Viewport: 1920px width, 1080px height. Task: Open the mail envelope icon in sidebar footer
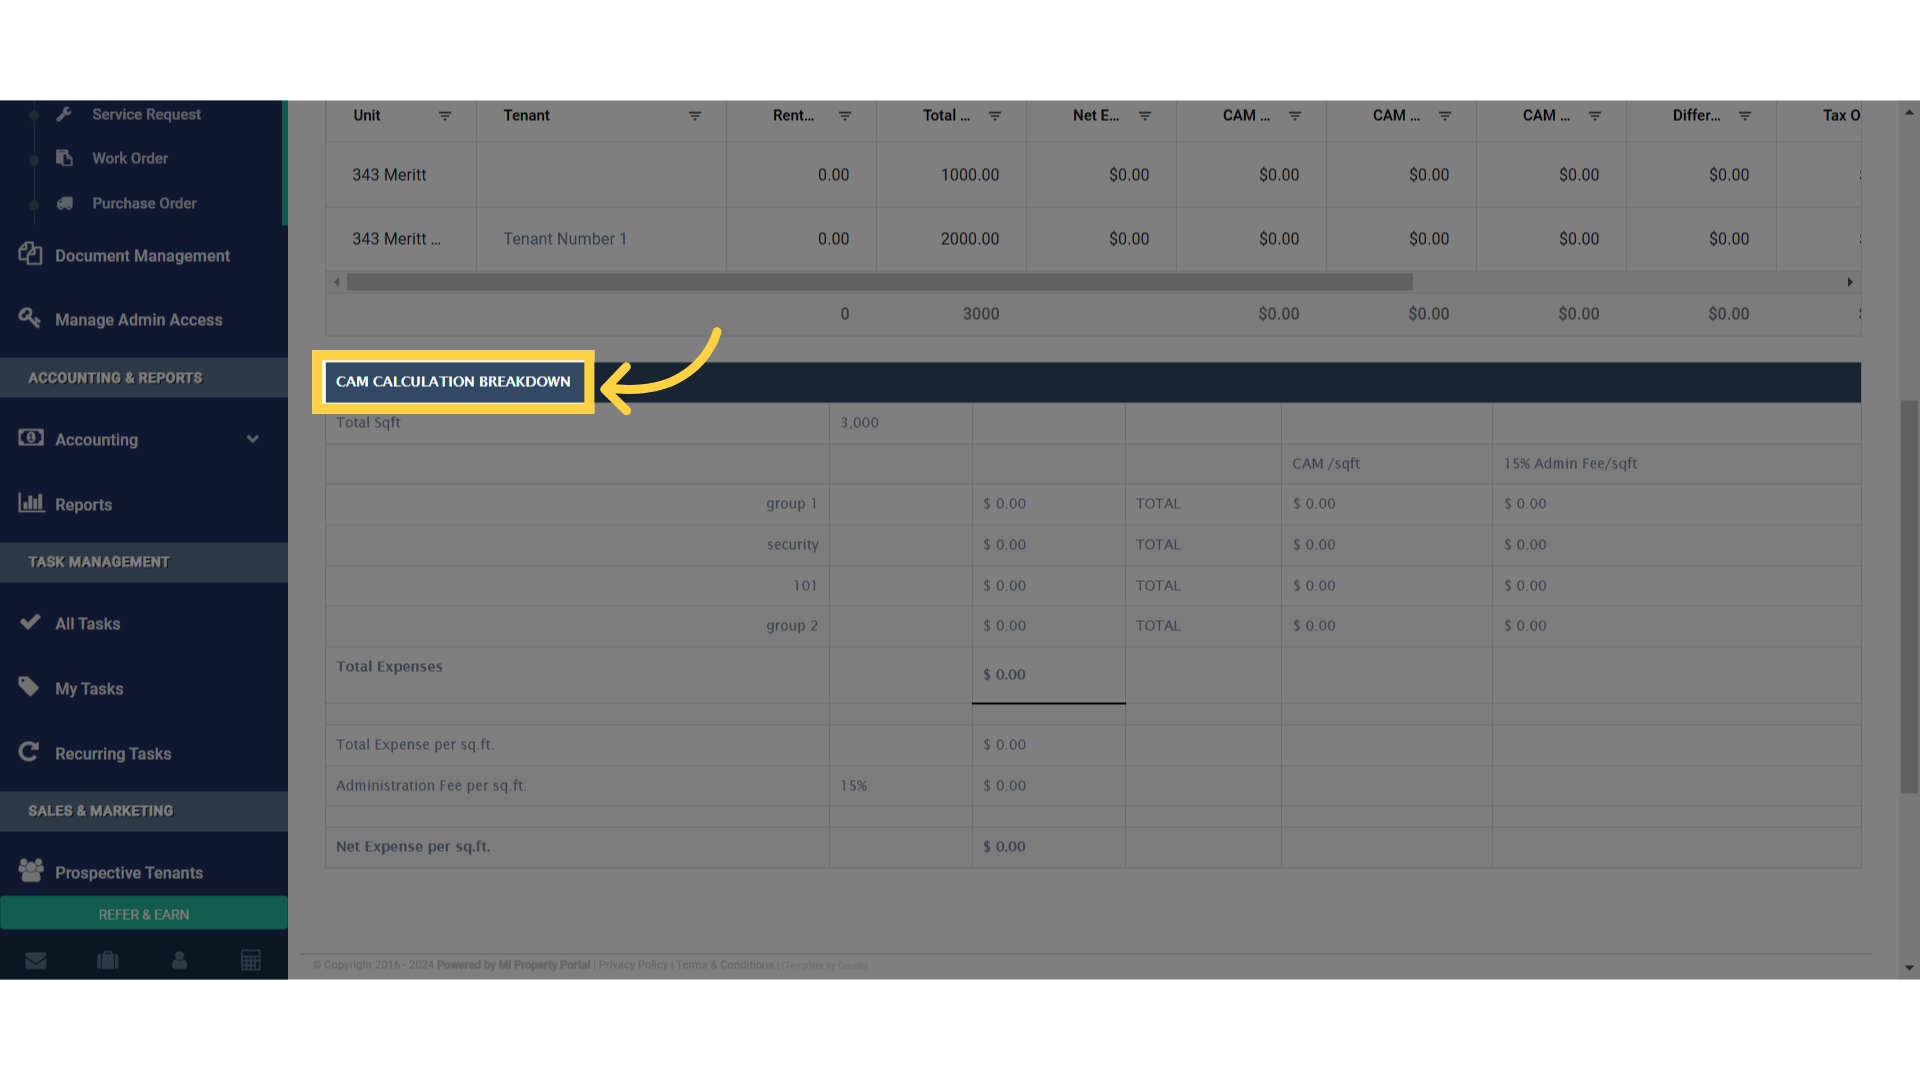(x=36, y=961)
